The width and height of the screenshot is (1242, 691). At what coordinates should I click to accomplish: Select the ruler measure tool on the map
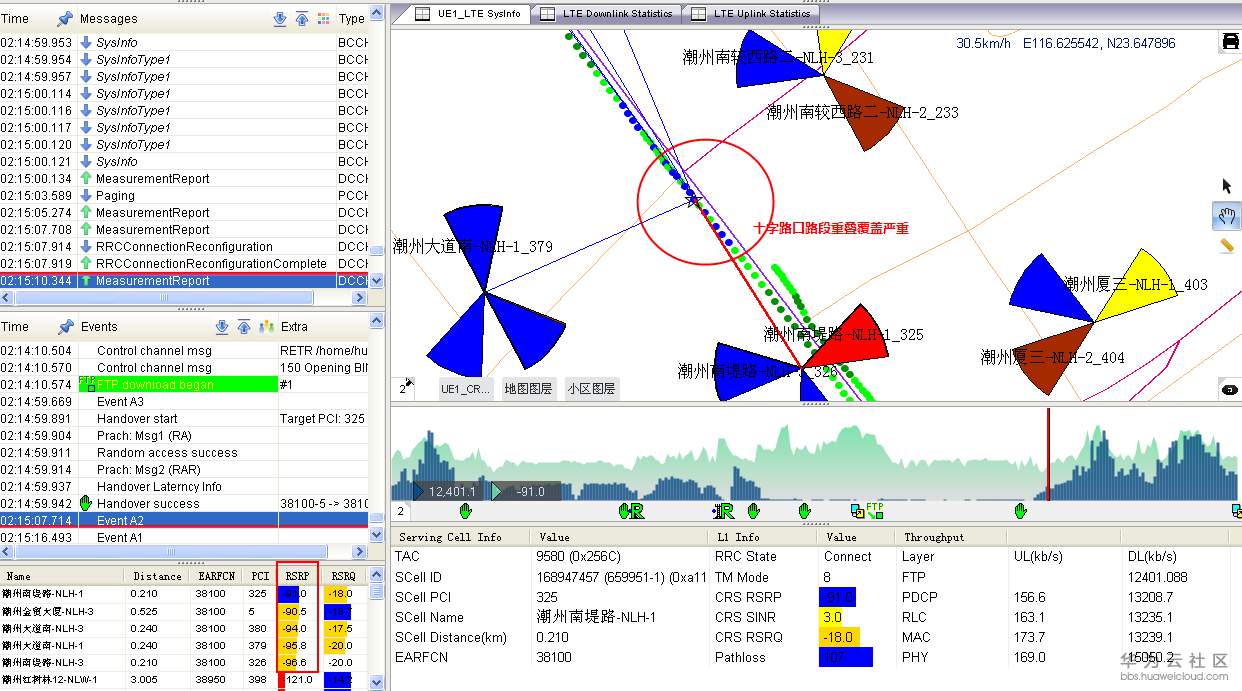(x=1228, y=245)
